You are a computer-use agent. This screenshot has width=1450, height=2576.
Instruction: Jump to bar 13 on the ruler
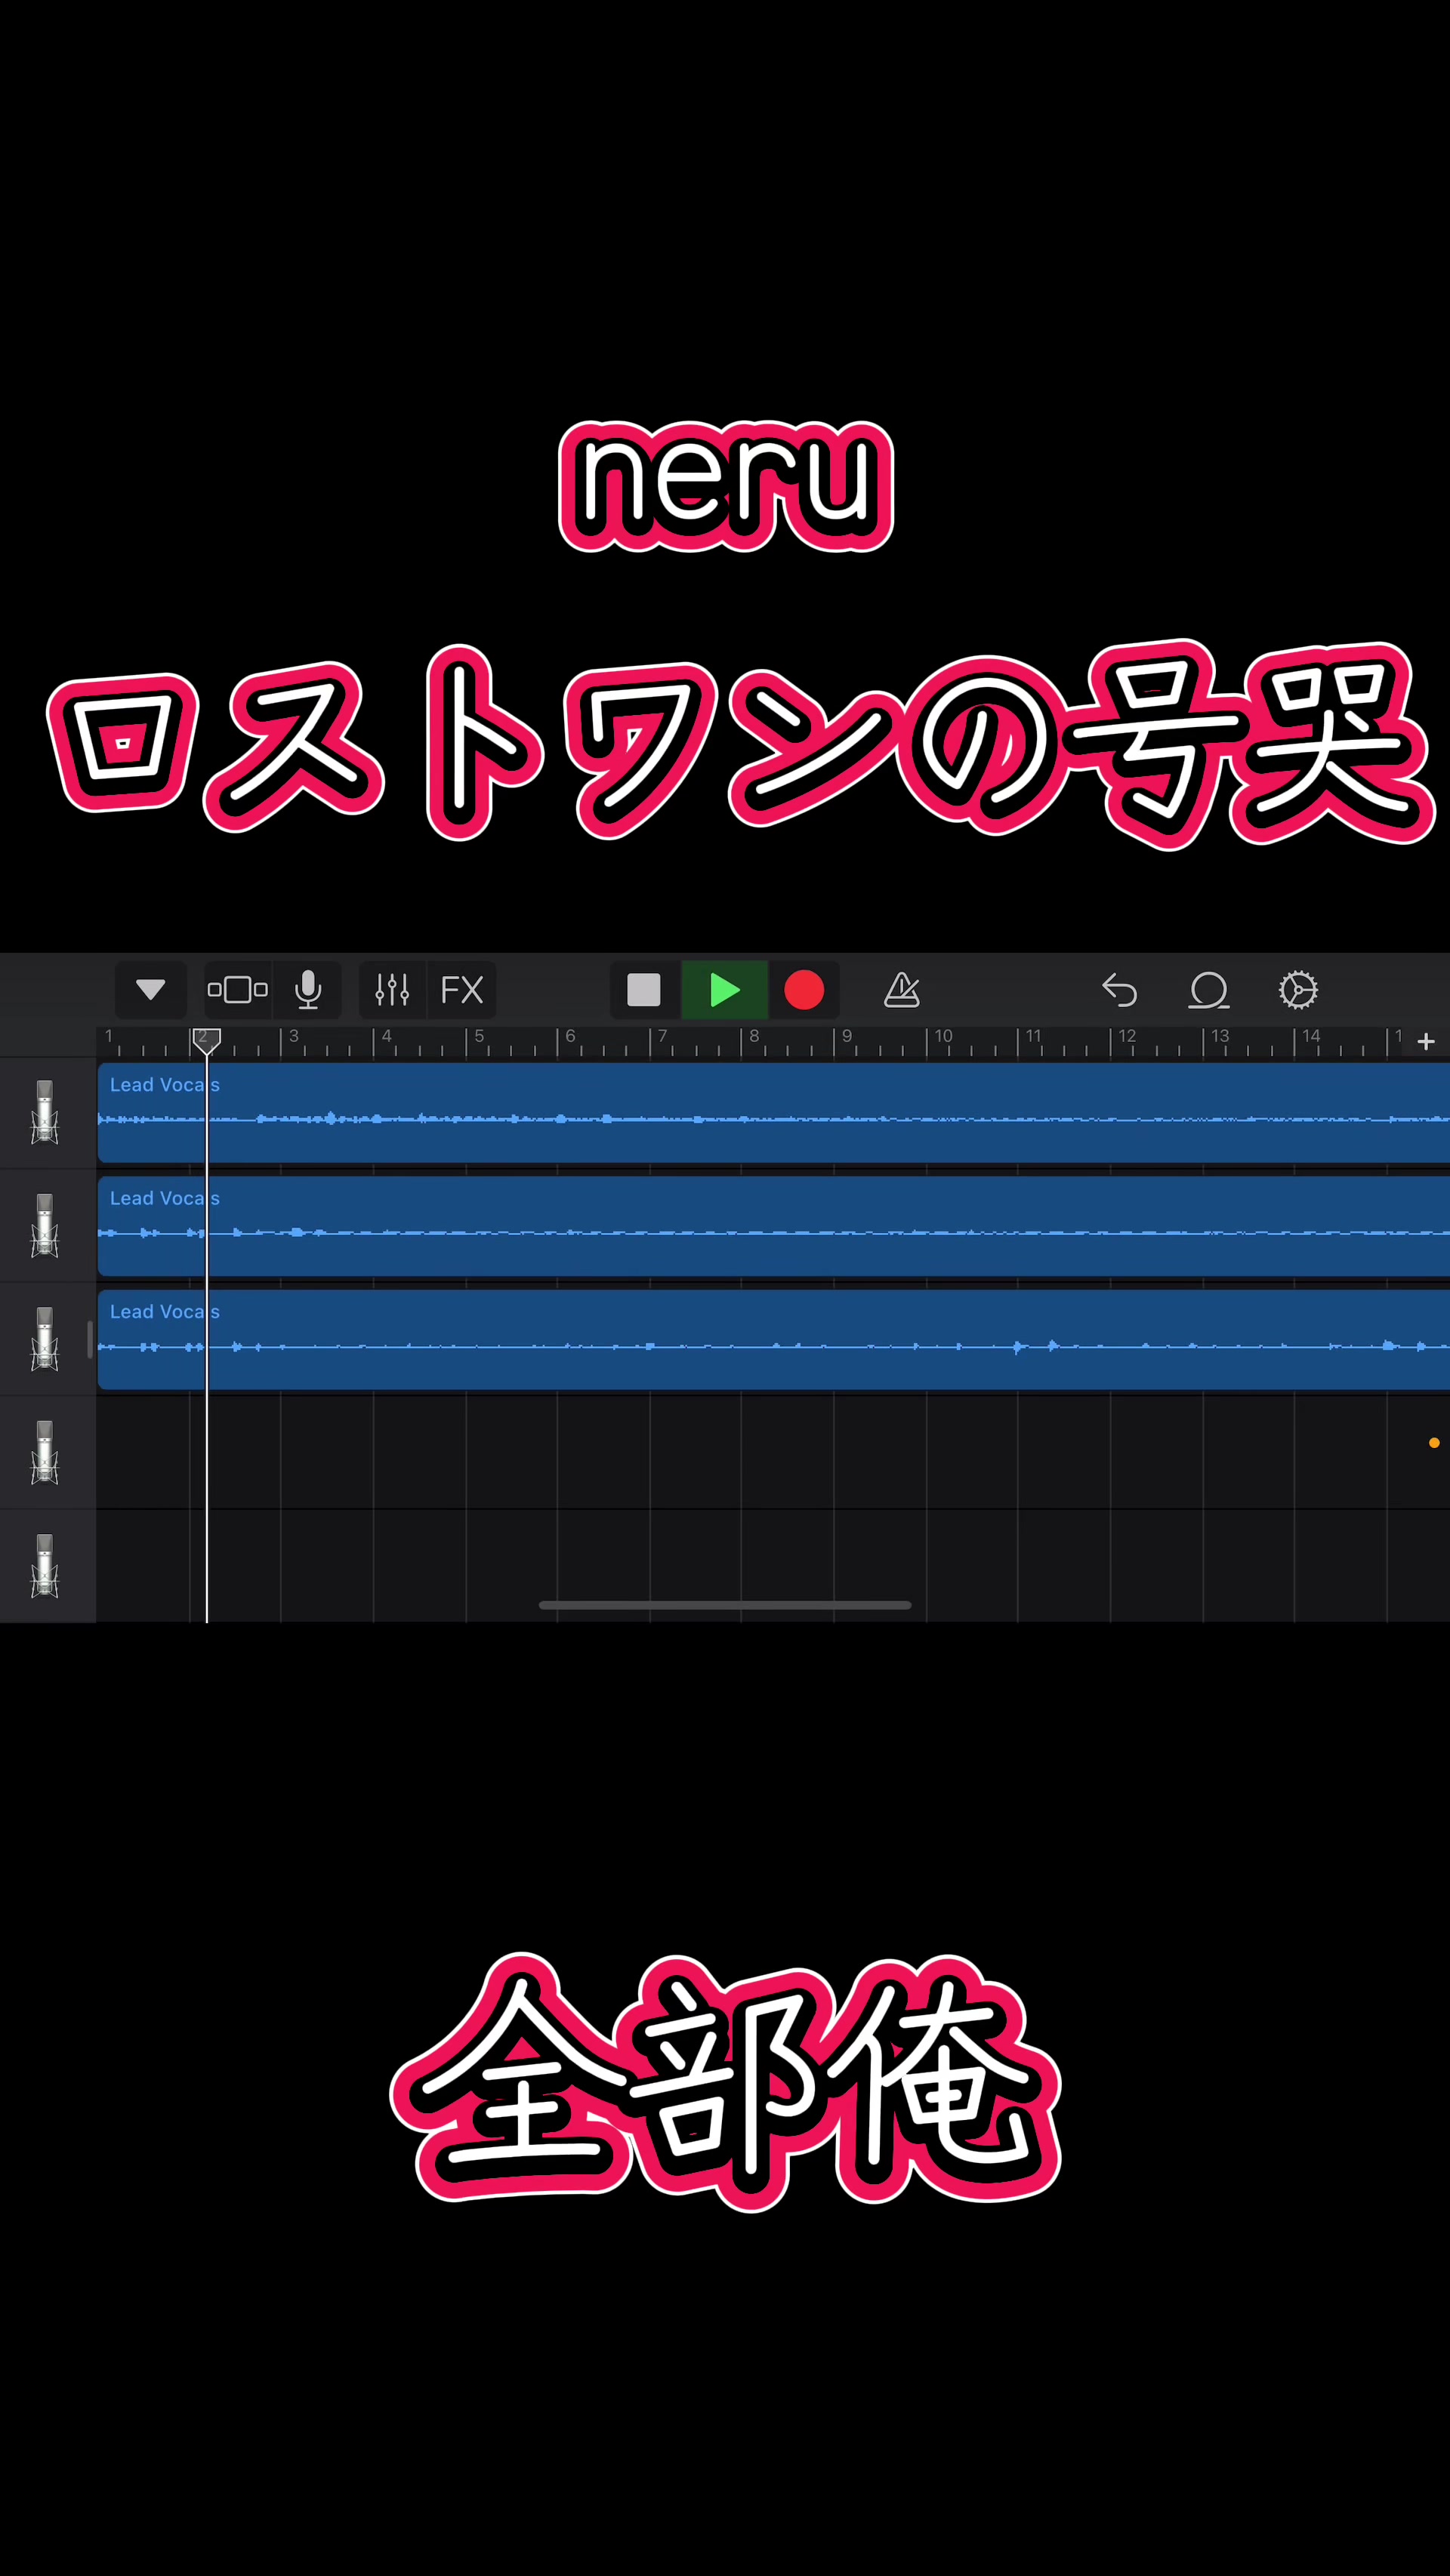pos(1220,1036)
